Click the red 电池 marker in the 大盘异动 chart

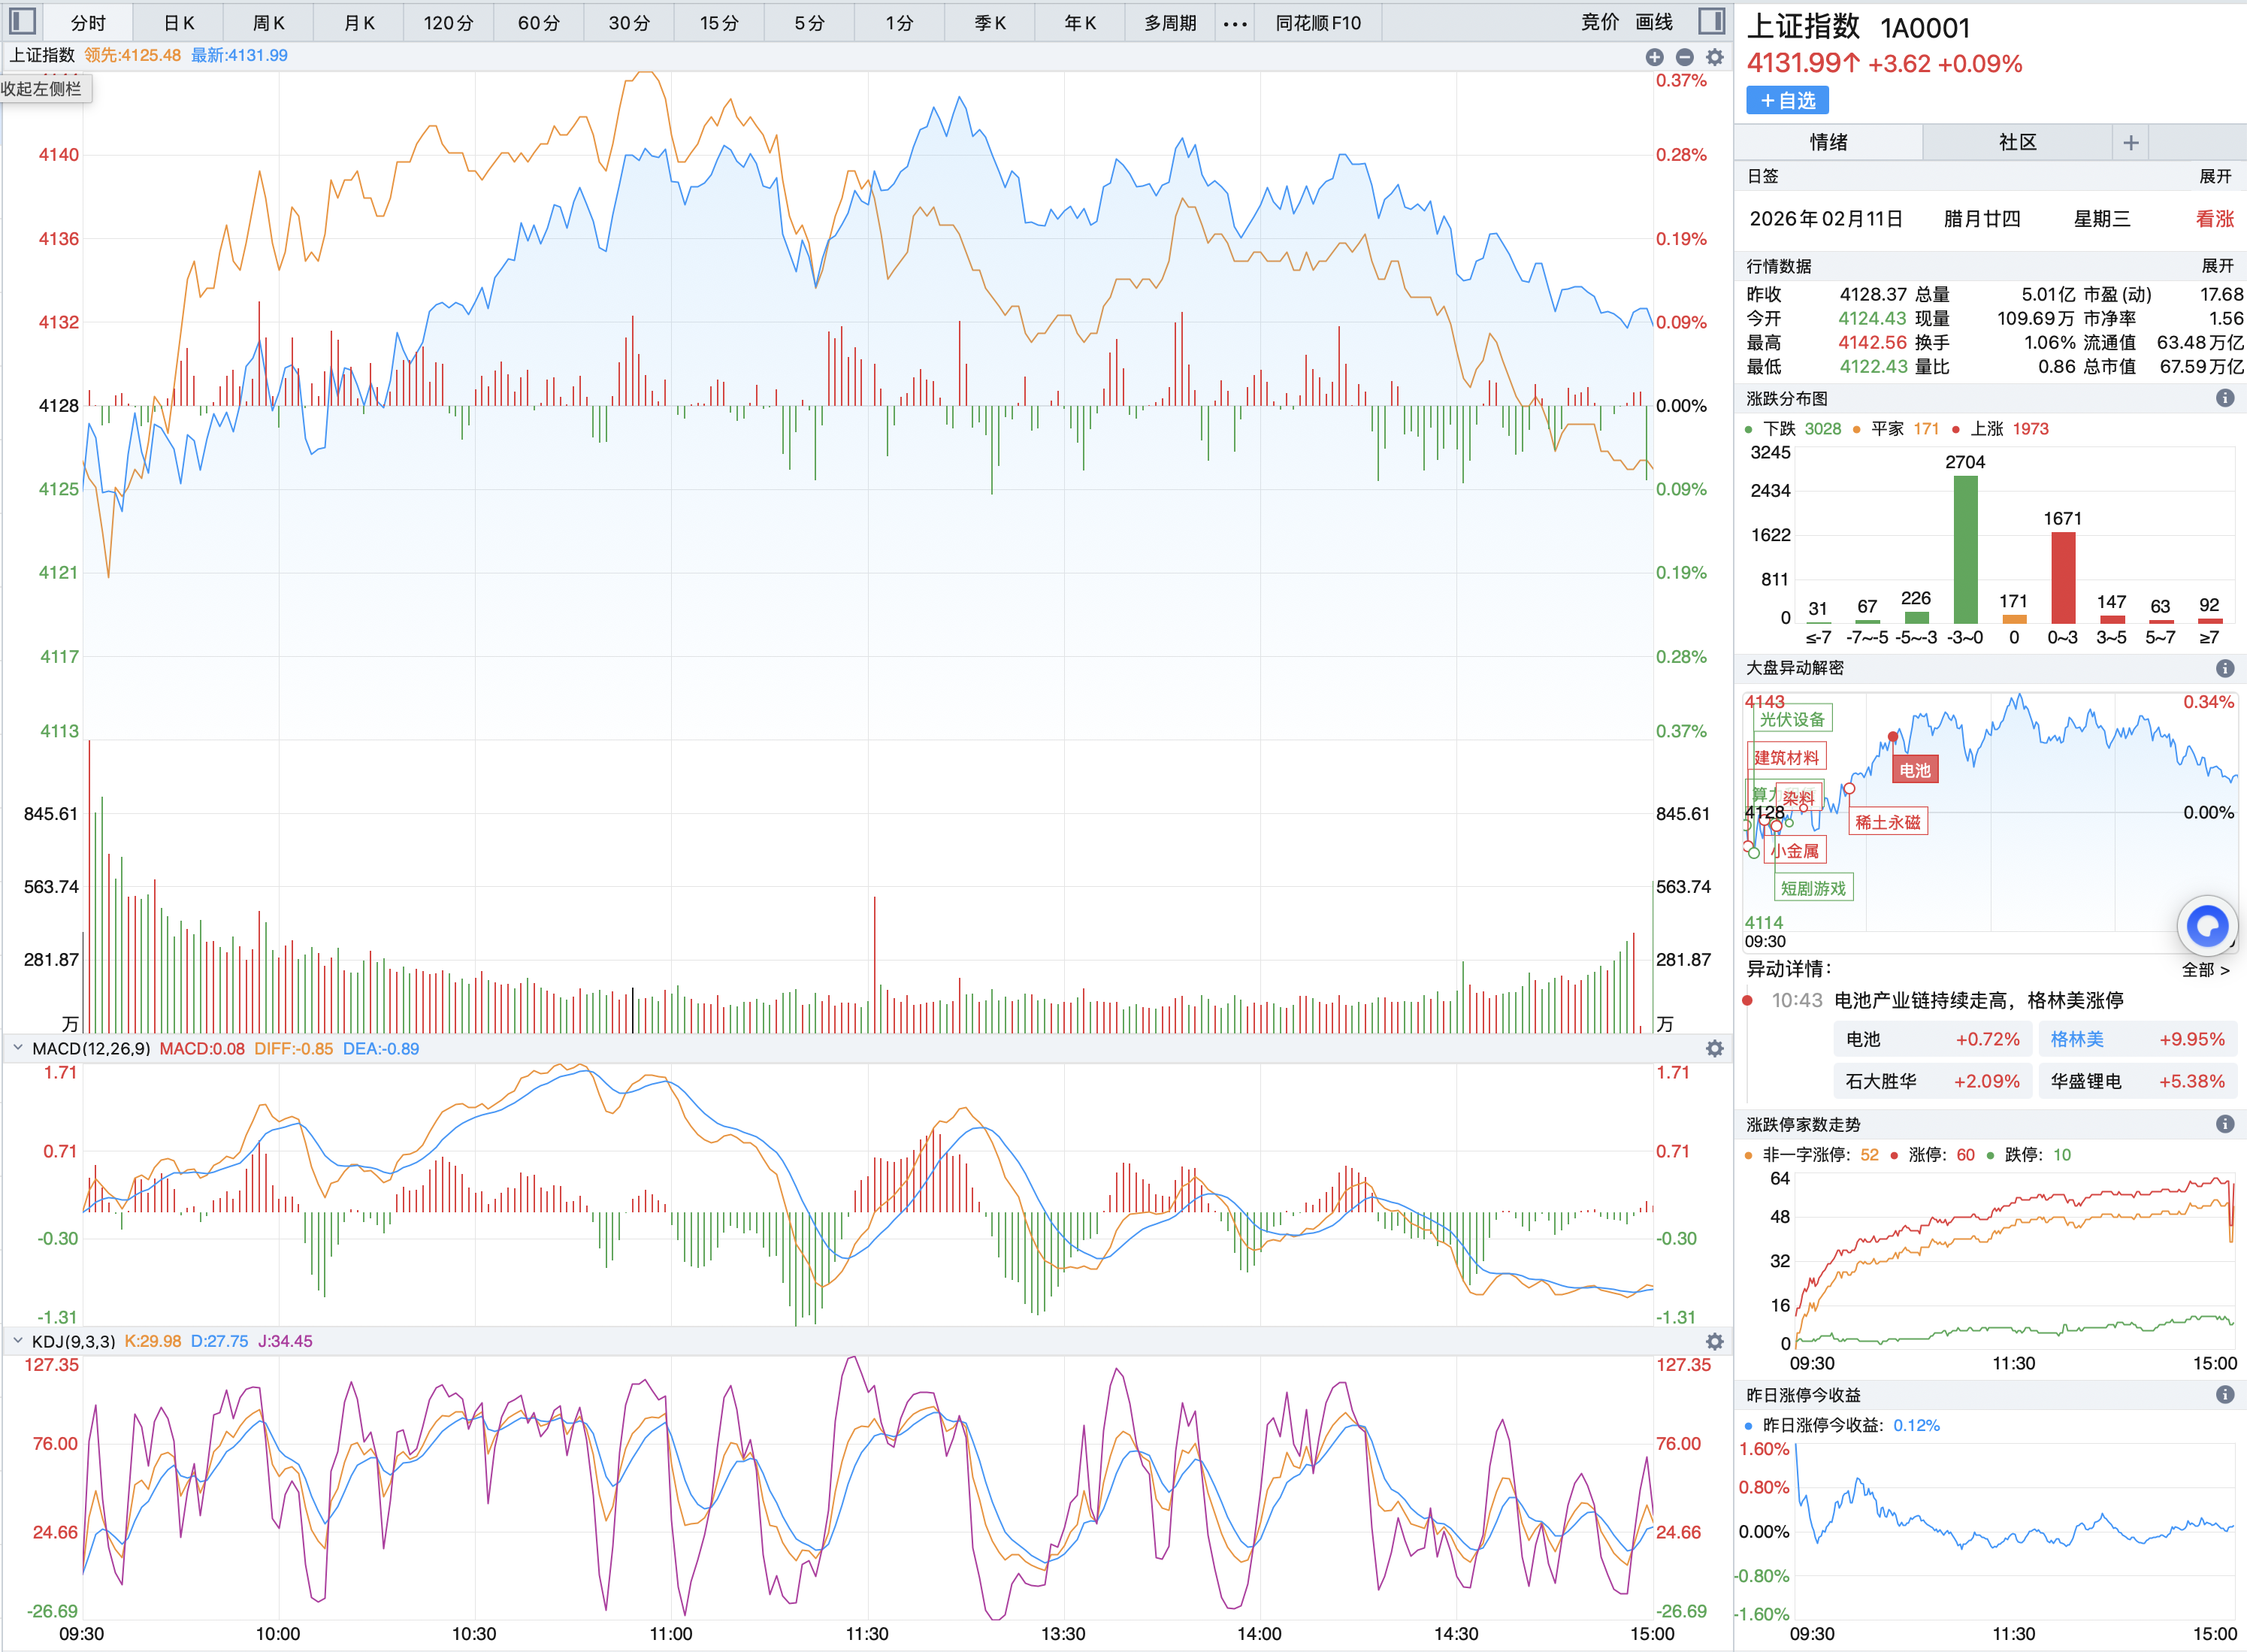(x=1914, y=769)
